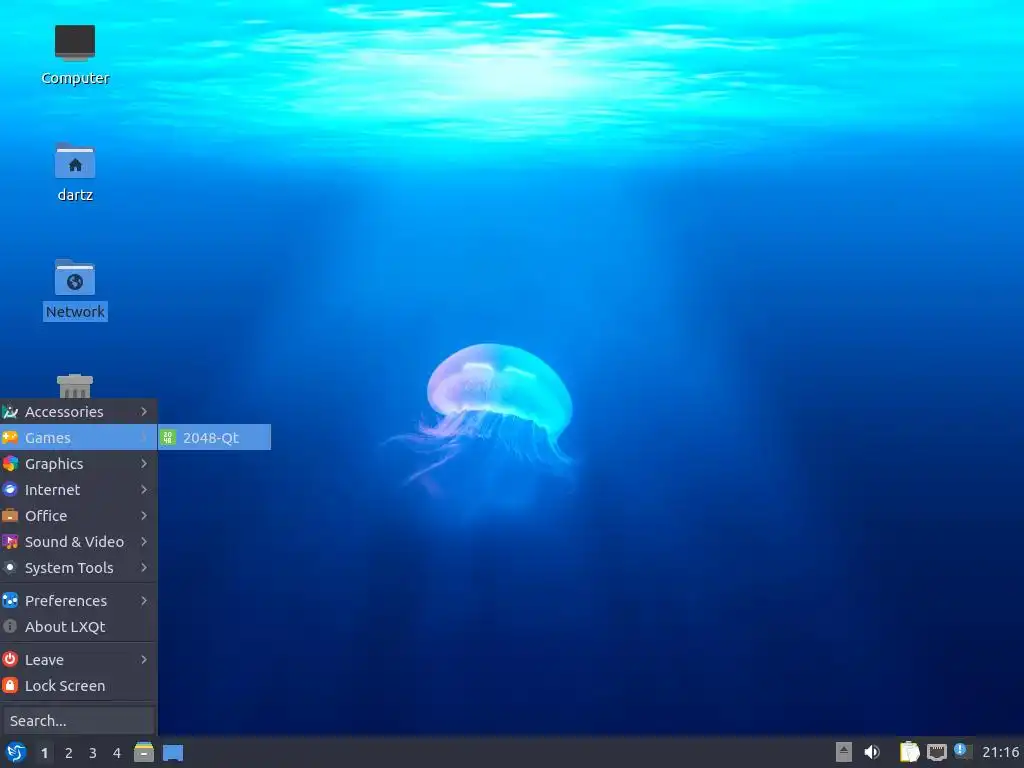Click the About LXQt info icon

click(x=10, y=626)
